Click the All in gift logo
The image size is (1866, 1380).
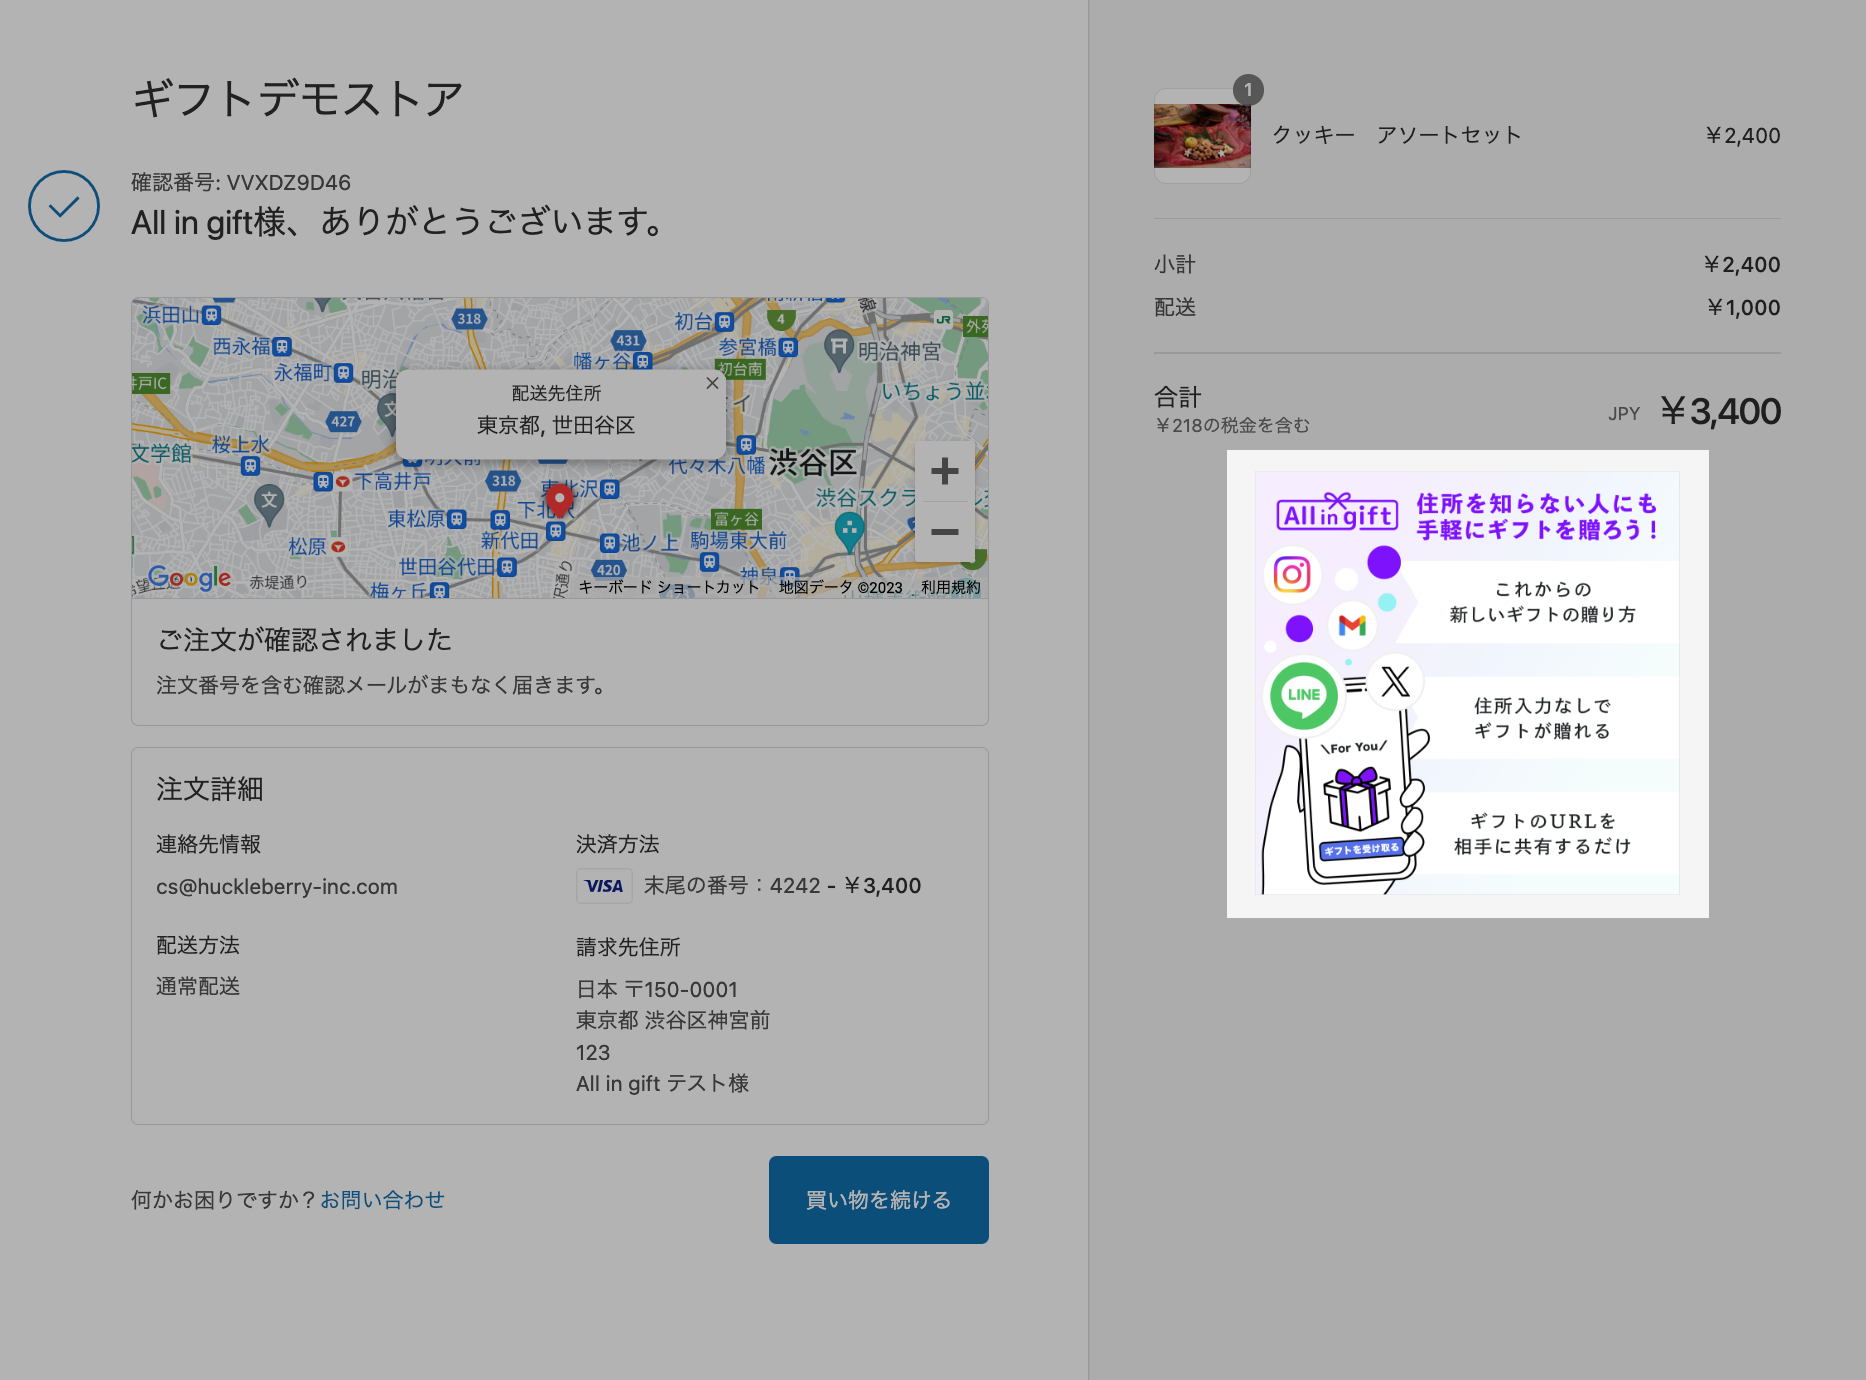click(x=1336, y=513)
